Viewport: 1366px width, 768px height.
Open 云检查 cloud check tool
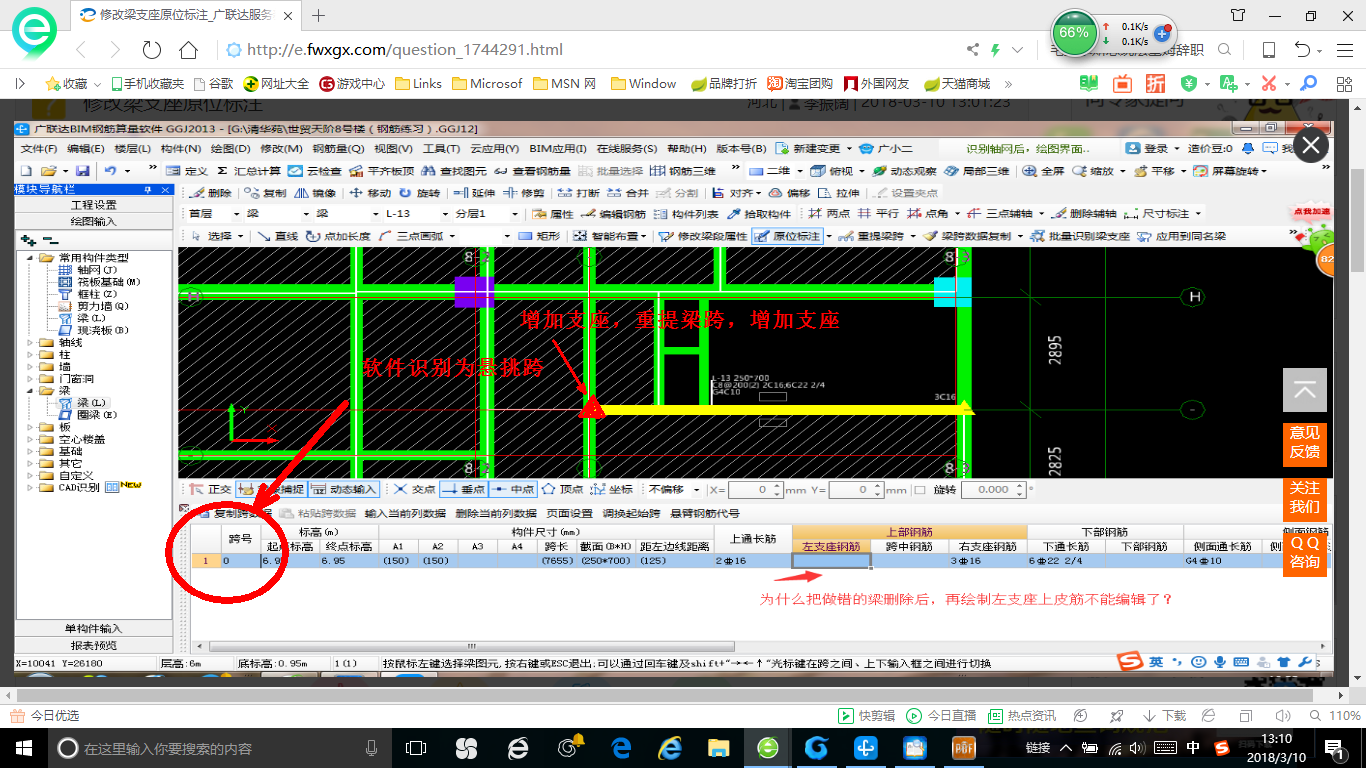click(x=314, y=171)
